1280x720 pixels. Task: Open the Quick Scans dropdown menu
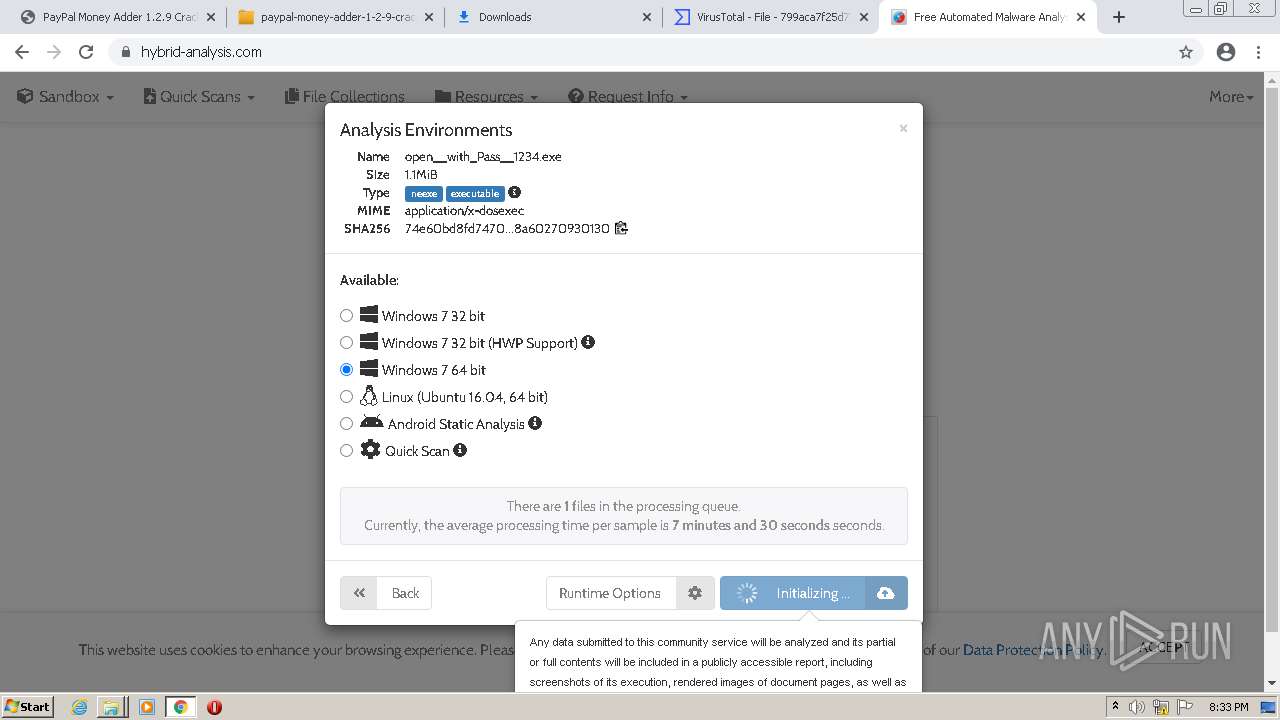pos(199,96)
